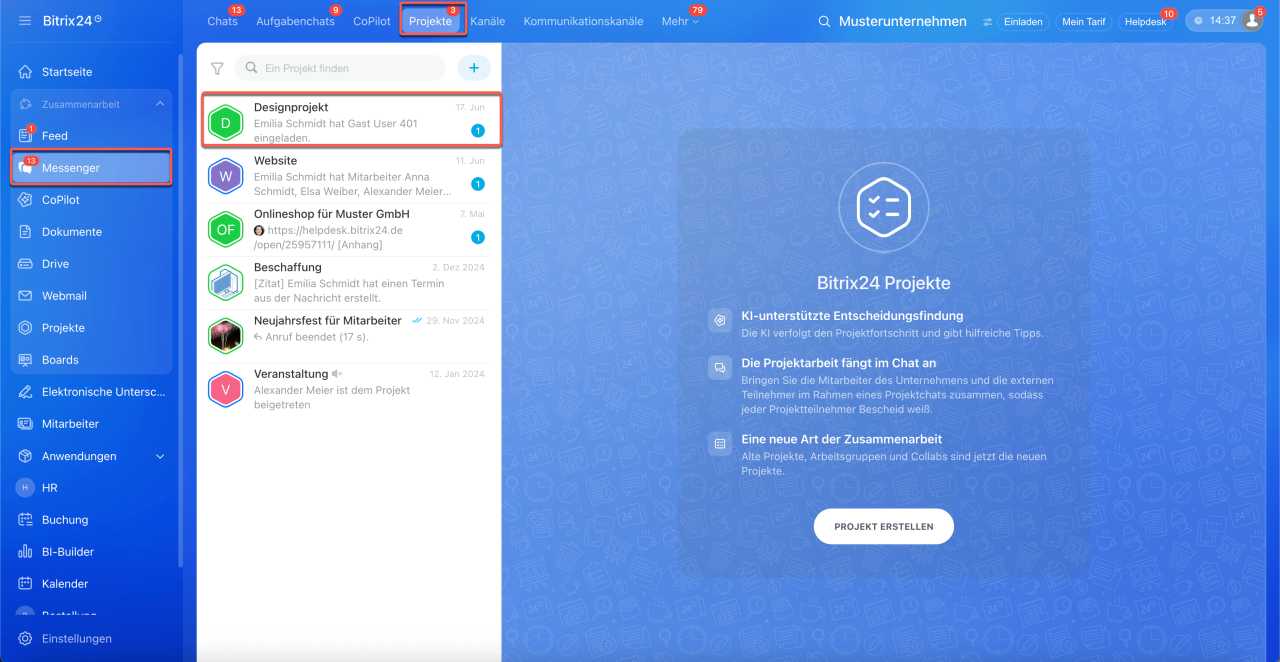The height and width of the screenshot is (662, 1280).
Task: Click the red V avatar of Veranstaltung
Action: point(225,389)
